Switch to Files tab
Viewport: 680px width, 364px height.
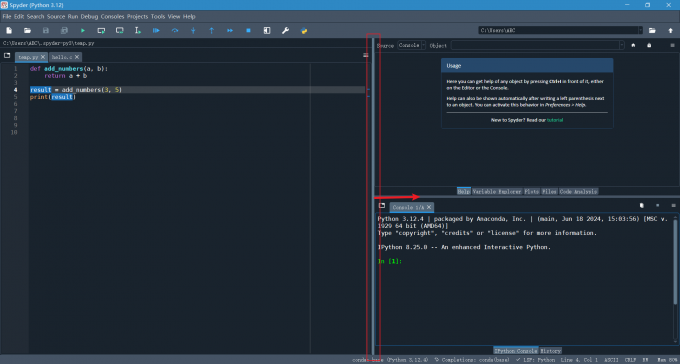[549, 191]
